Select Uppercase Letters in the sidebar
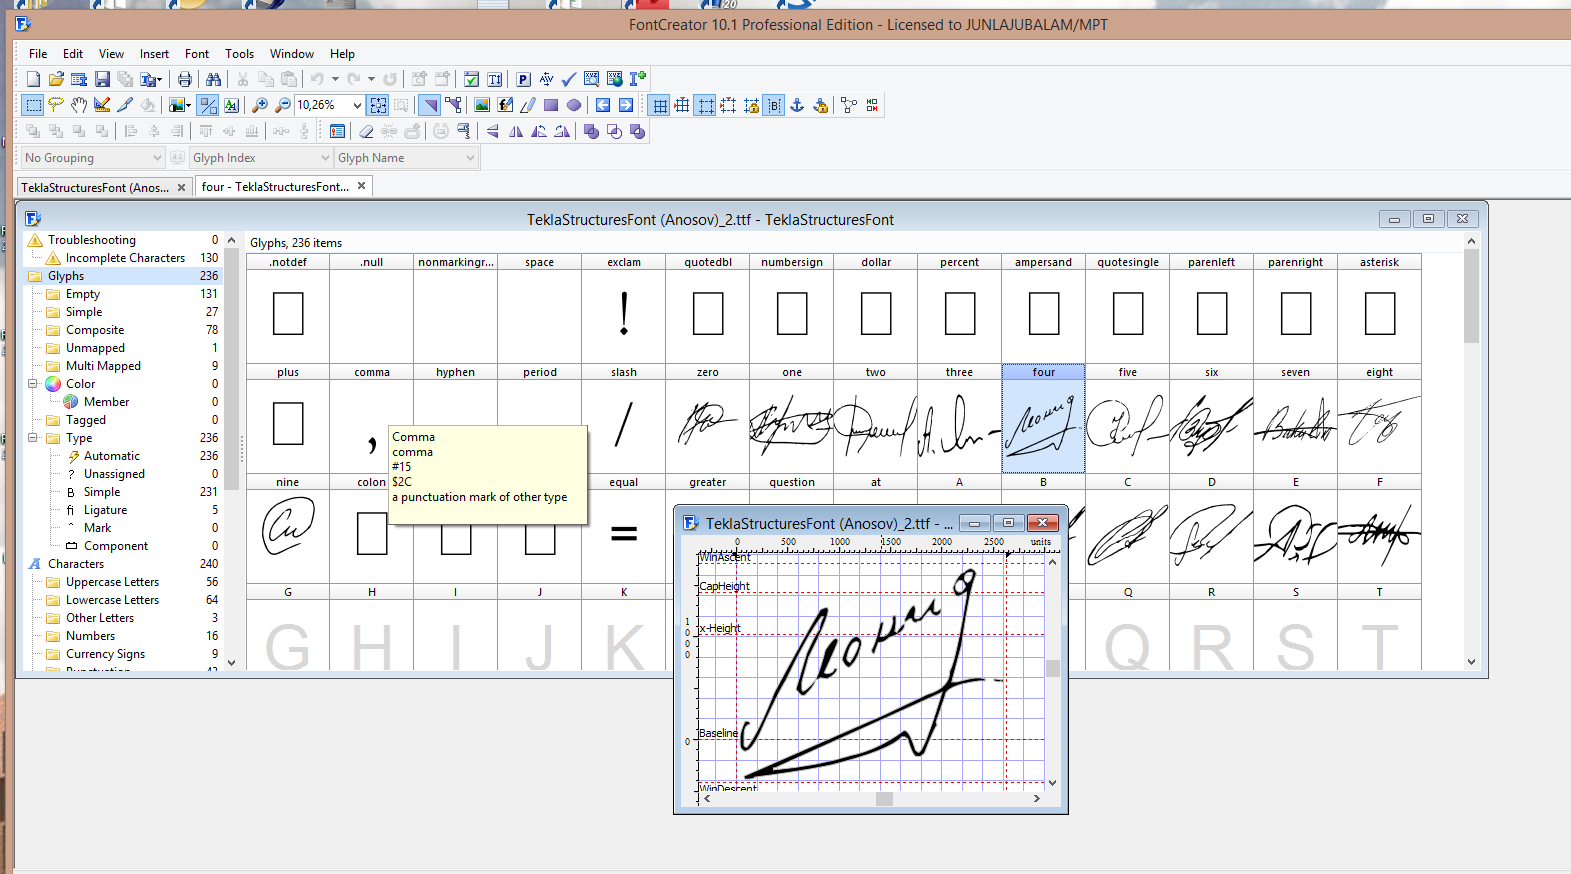The image size is (1571, 874). tap(112, 582)
